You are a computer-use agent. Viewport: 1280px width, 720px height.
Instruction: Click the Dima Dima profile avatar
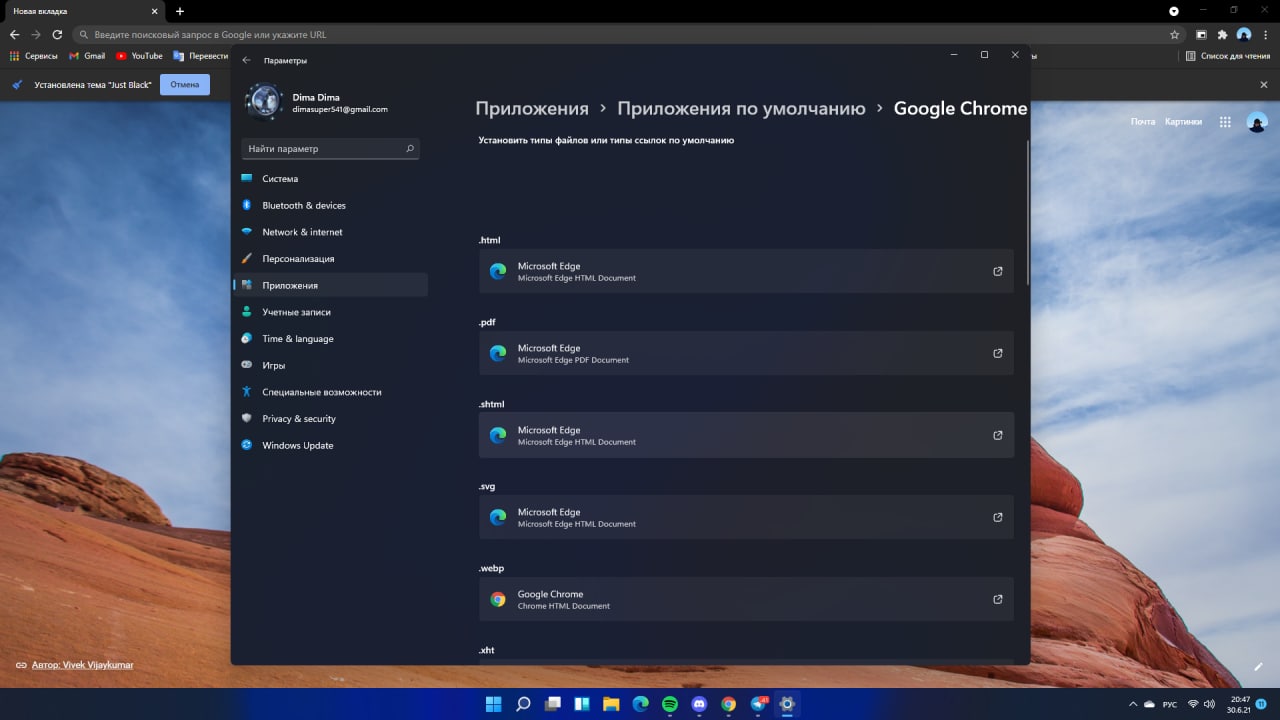265,102
